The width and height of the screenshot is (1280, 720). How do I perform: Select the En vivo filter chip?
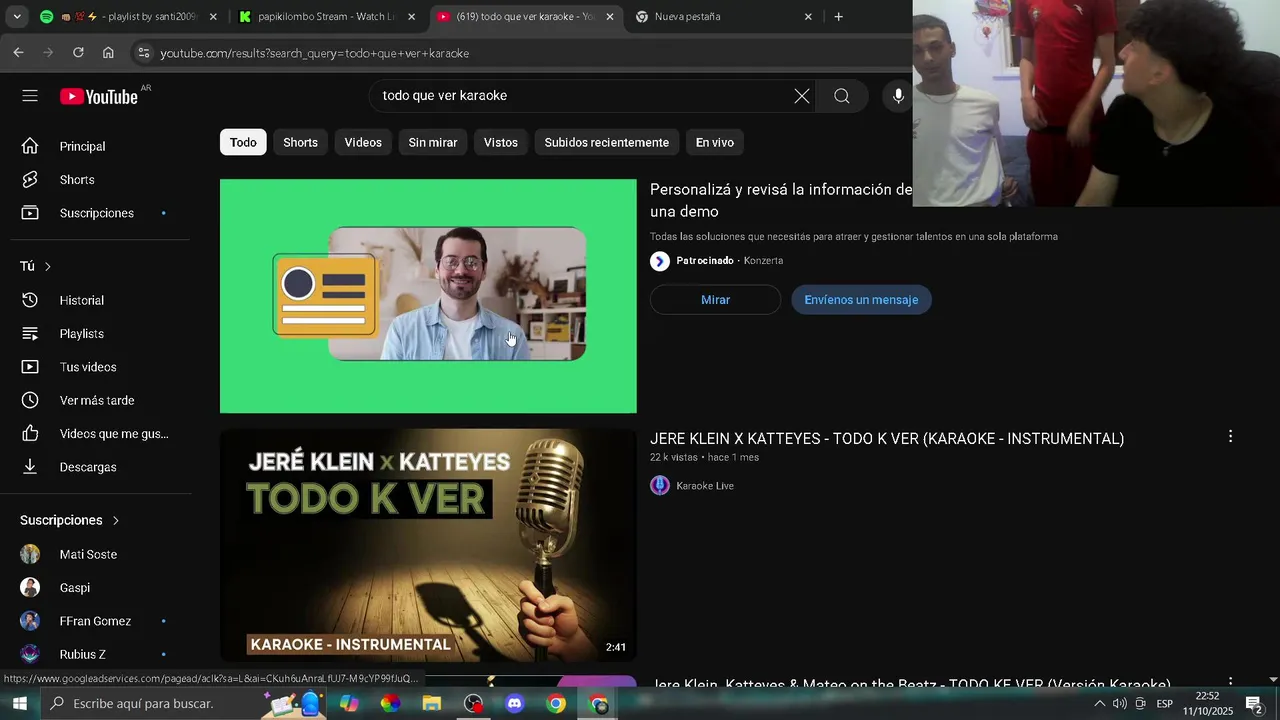pos(715,142)
